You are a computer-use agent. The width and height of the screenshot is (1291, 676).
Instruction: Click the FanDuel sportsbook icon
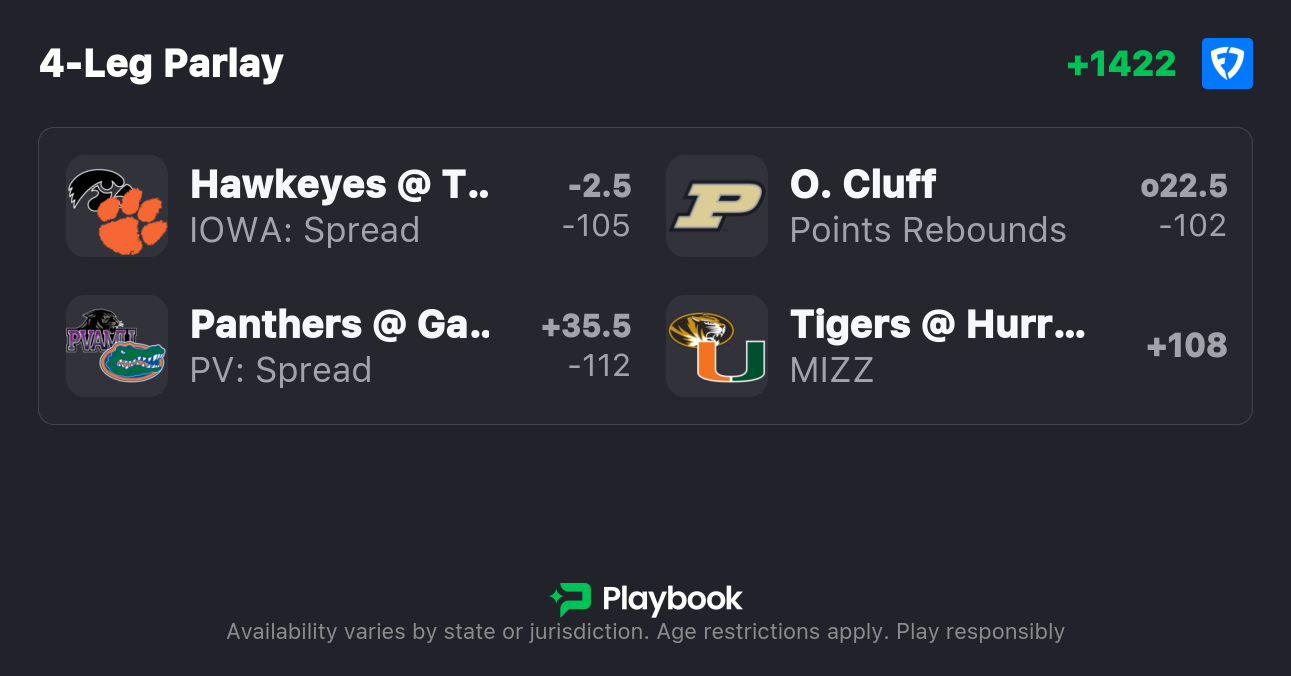(x=1227, y=64)
